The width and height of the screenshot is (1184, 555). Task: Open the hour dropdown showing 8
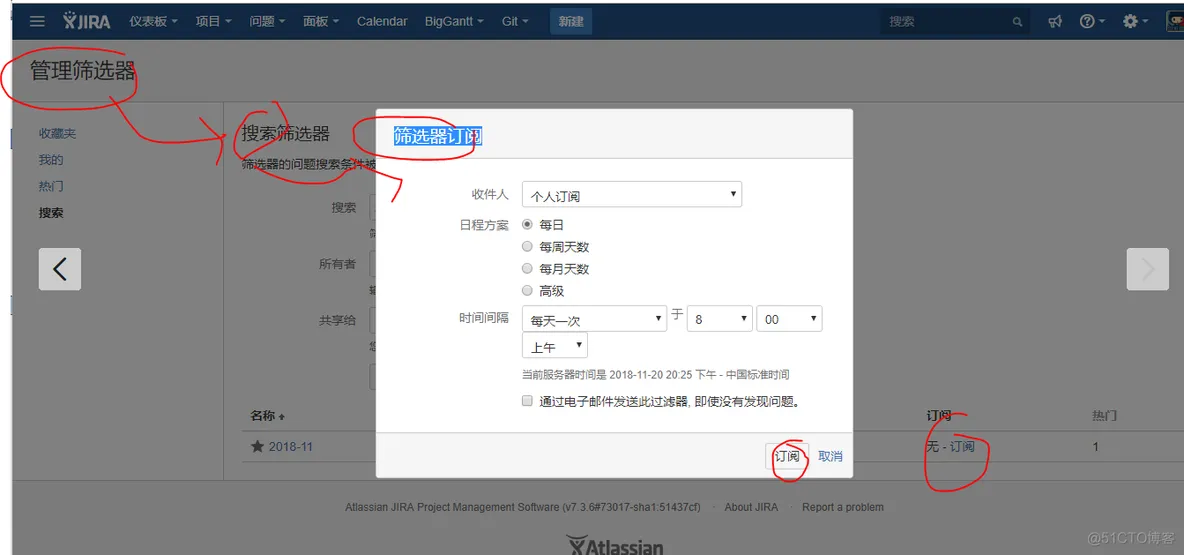coord(720,319)
